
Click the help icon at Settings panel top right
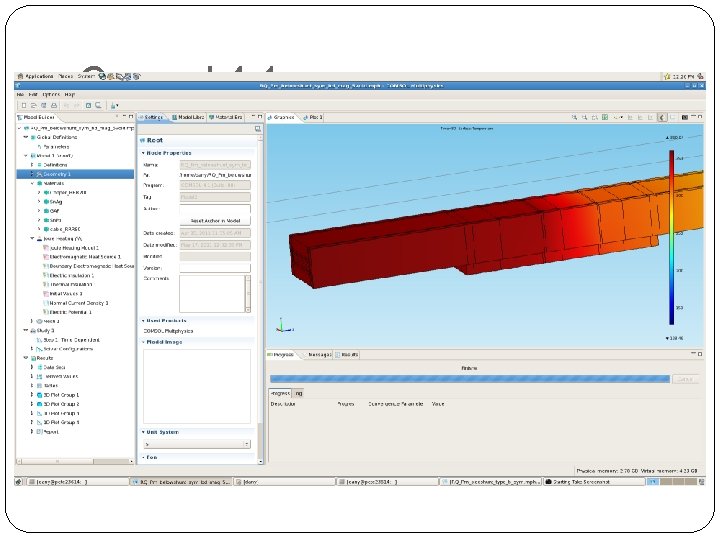pyautogui.click(x=258, y=129)
